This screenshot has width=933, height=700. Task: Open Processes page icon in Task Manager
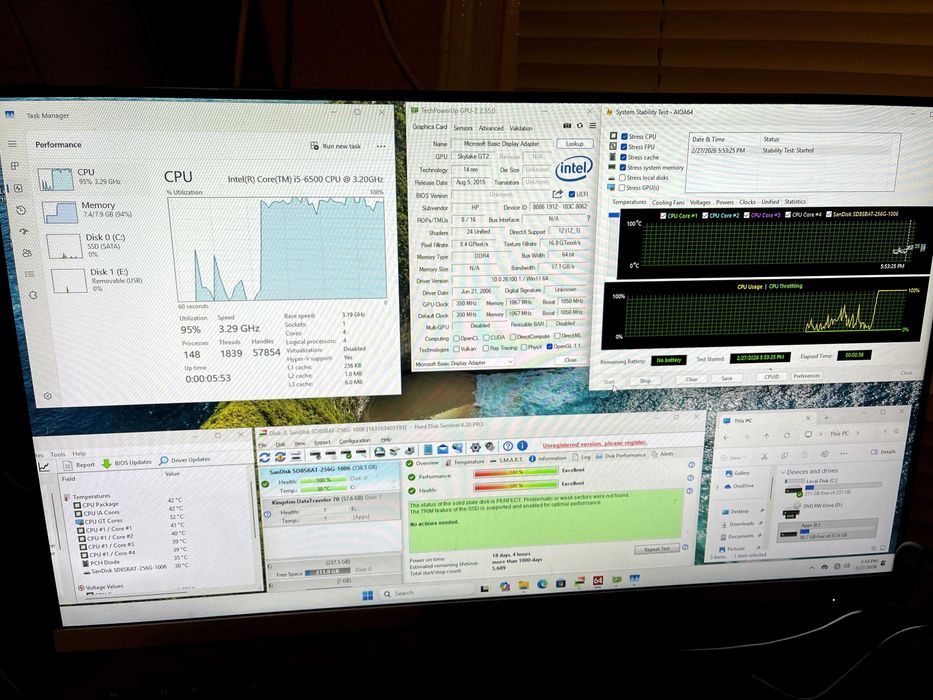[x=14, y=166]
